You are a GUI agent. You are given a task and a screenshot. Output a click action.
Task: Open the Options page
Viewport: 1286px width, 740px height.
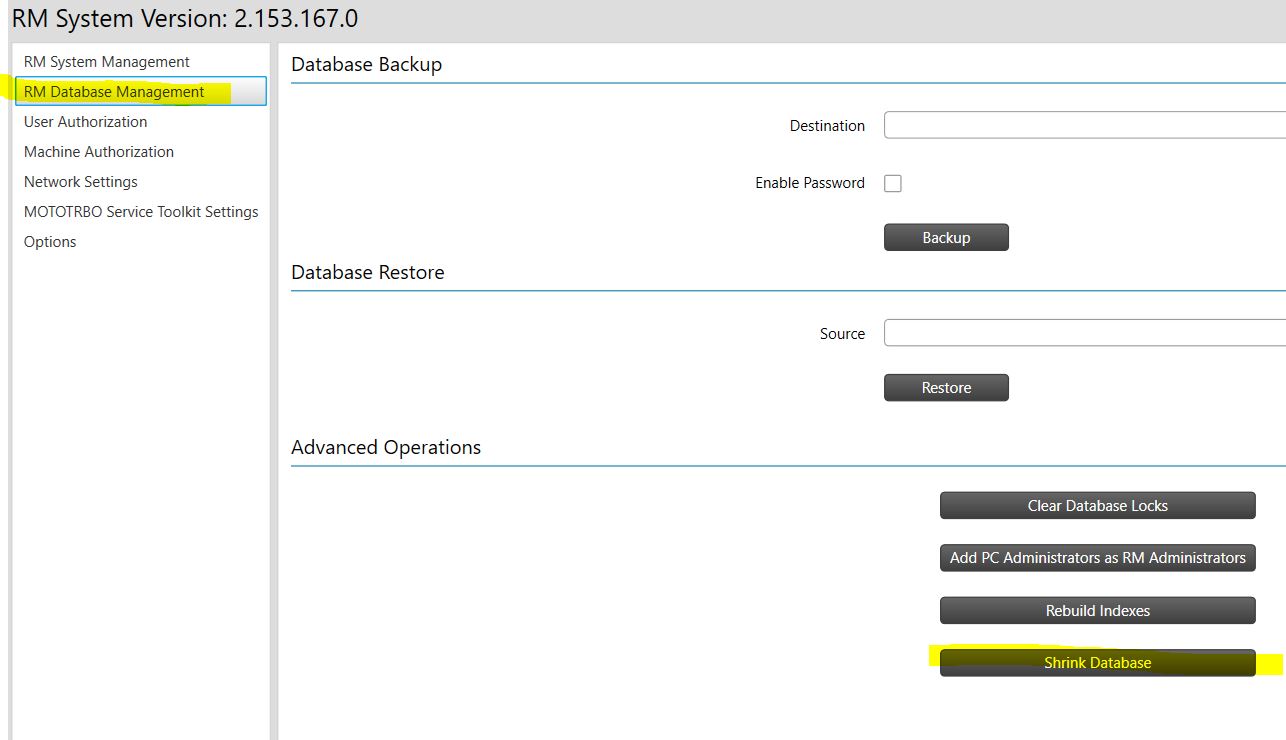pyautogui.click(x=141, y=242)
